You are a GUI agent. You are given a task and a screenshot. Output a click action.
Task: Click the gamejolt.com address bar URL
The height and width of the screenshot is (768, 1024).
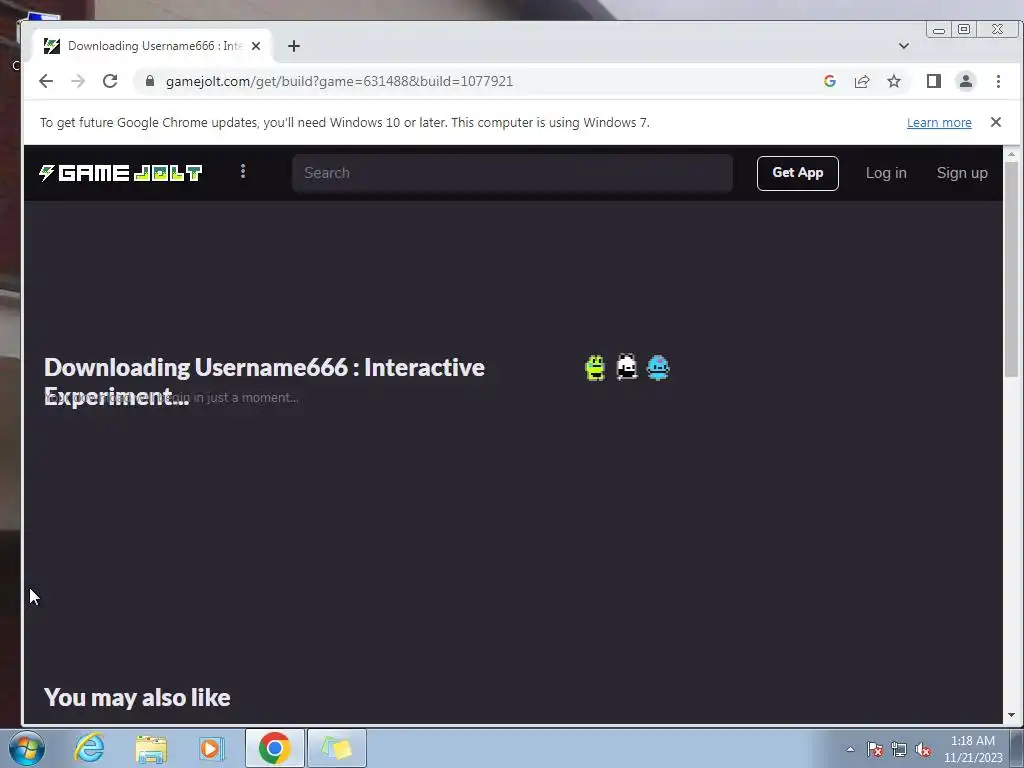point(339,81)
